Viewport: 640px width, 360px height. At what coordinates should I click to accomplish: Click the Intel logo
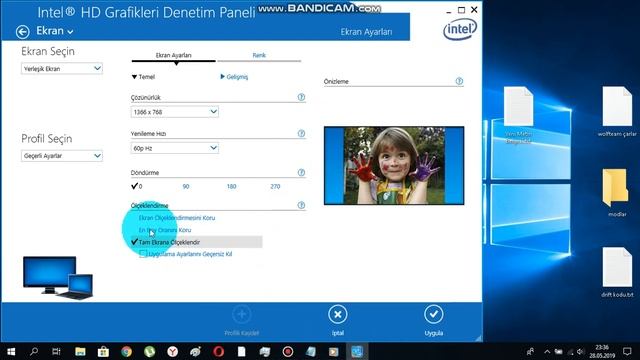[460, 30]
